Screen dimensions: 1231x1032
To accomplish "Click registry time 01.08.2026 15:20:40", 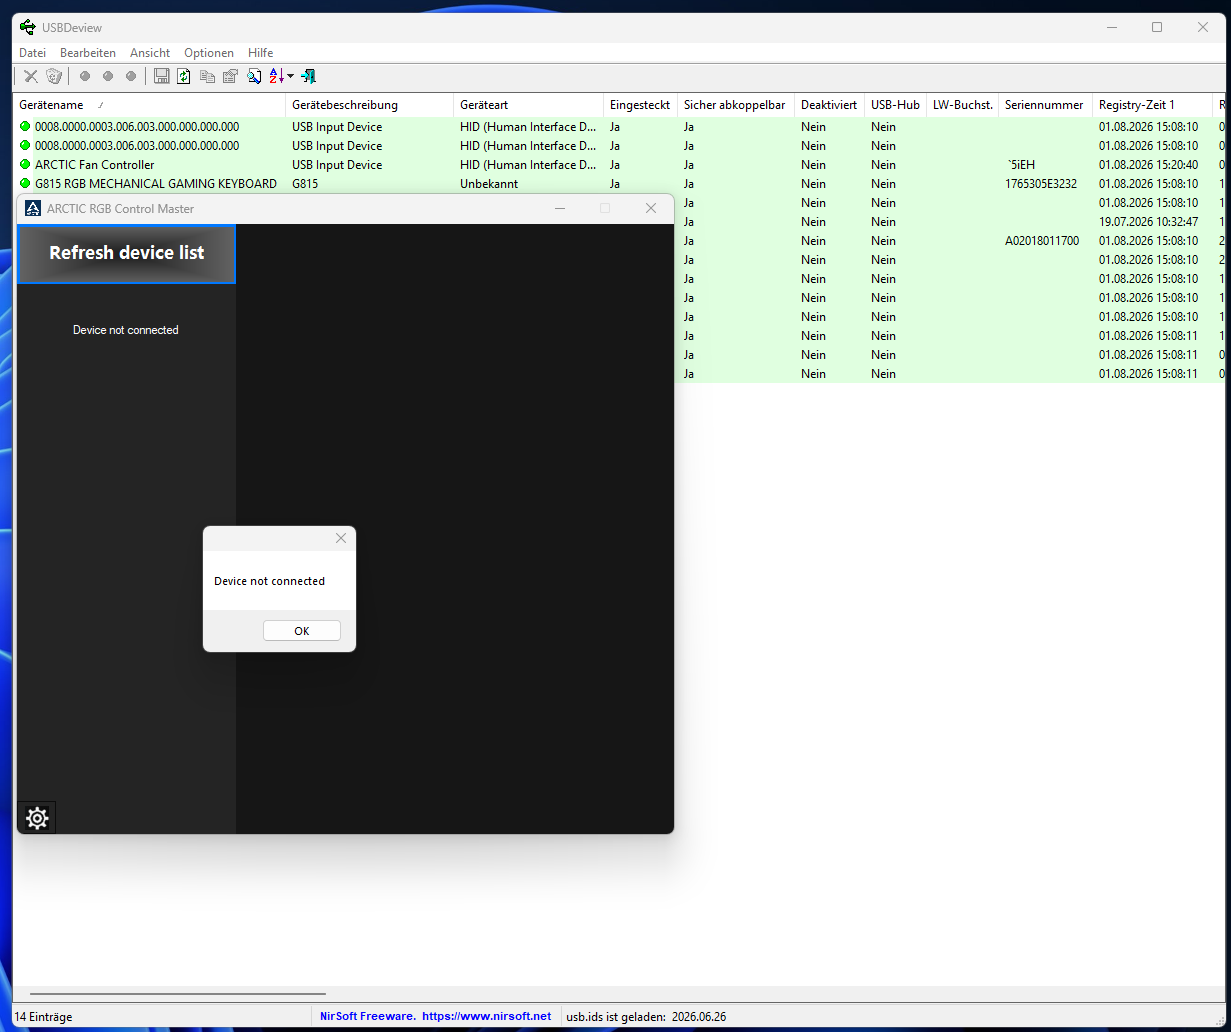I will 1148,165.
